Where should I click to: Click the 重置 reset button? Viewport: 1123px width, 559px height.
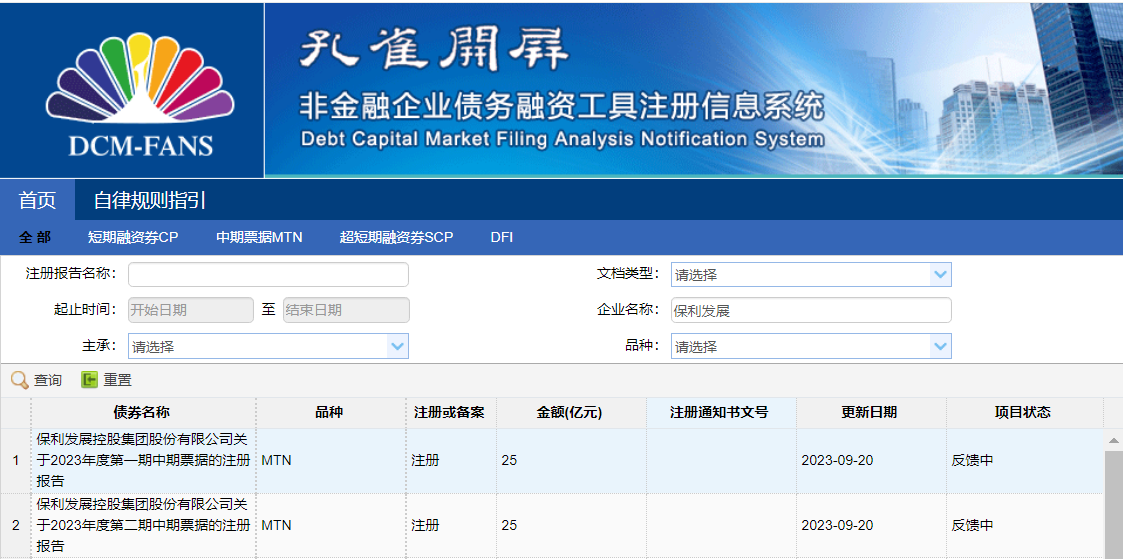click(x=107, y=380)
